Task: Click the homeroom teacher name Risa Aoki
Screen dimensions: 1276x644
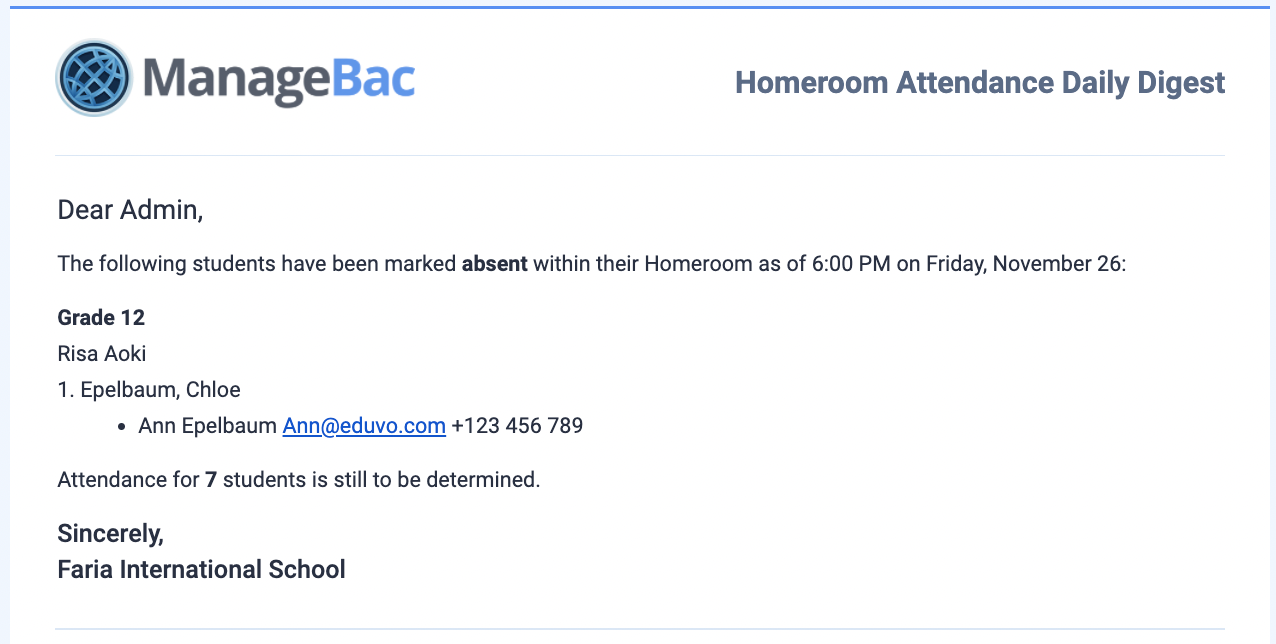Action: [x=102, y=354]
